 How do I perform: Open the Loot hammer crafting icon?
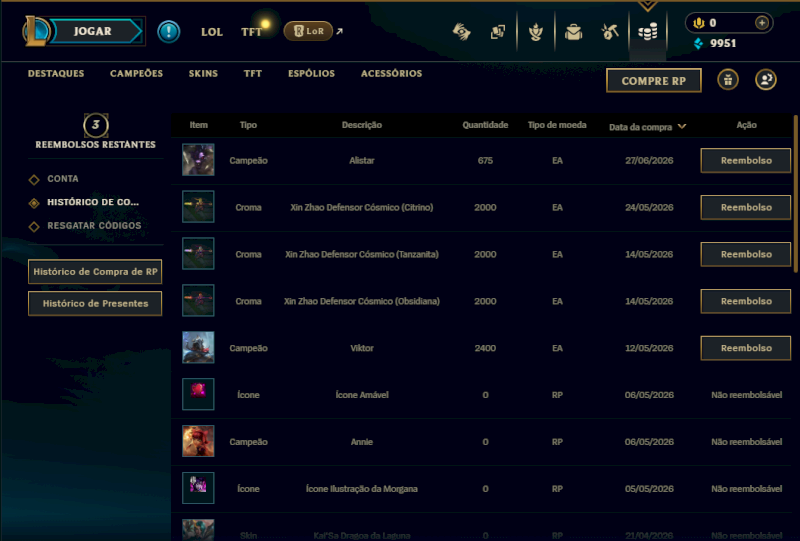click(x=610, y=32)
